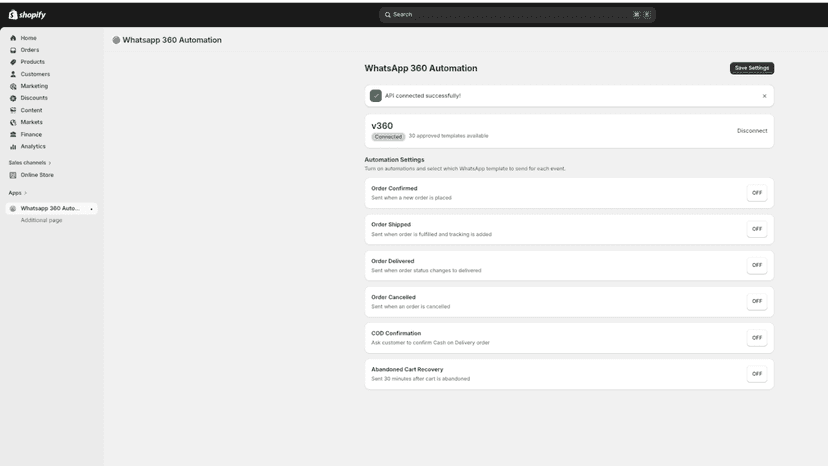This screenshot has height=466, width=828.
Task: Click 'Order Shipped' heading text
Action: click(x=391, y=225)
